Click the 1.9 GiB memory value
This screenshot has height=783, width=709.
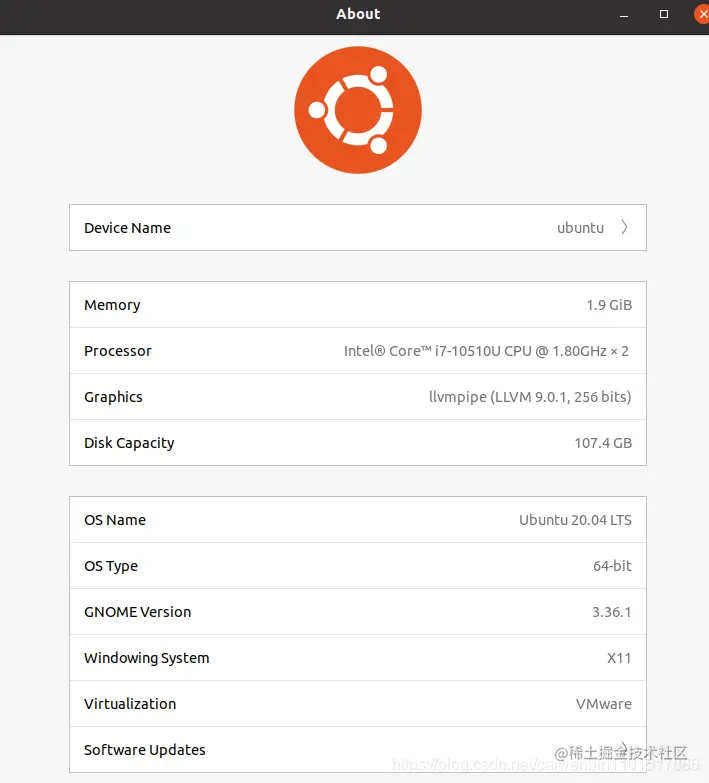pos(609,305)
